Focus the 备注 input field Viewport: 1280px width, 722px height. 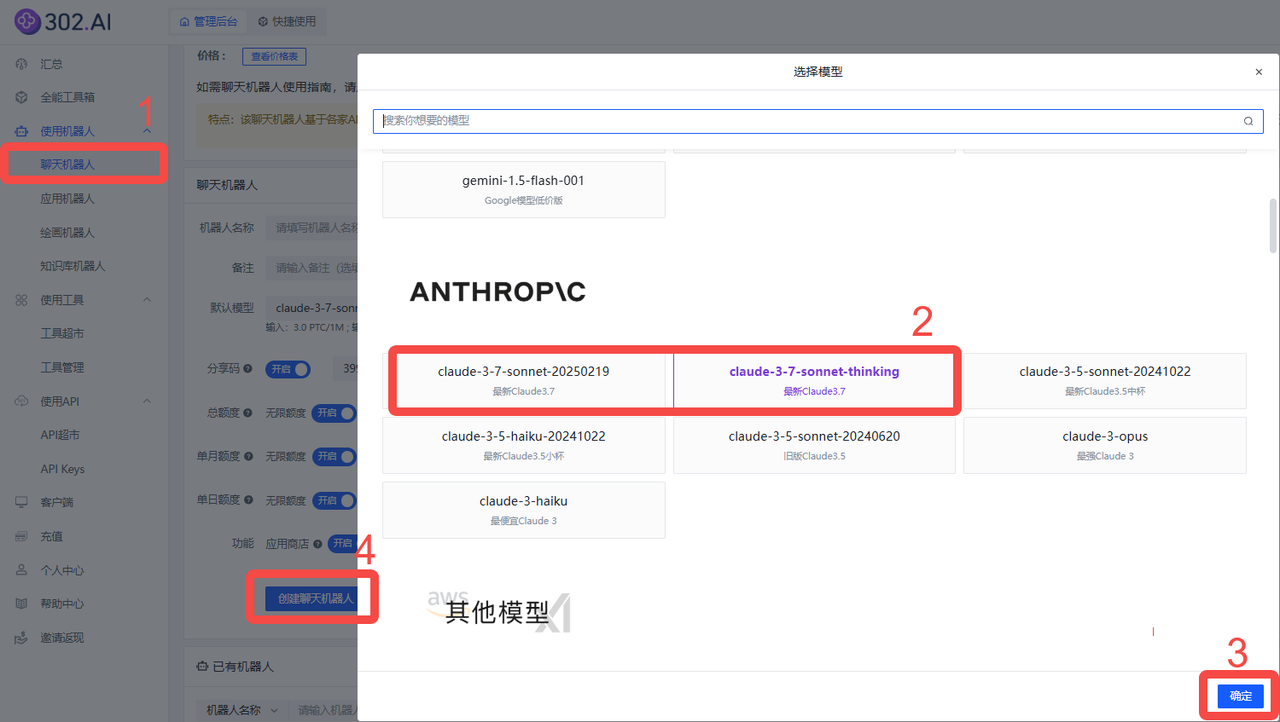(312, 268)
